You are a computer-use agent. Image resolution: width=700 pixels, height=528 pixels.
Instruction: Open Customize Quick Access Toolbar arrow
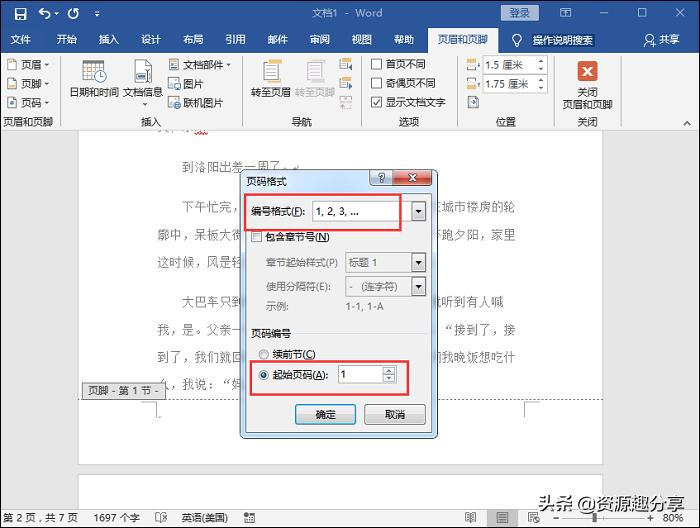coord(97,14)
